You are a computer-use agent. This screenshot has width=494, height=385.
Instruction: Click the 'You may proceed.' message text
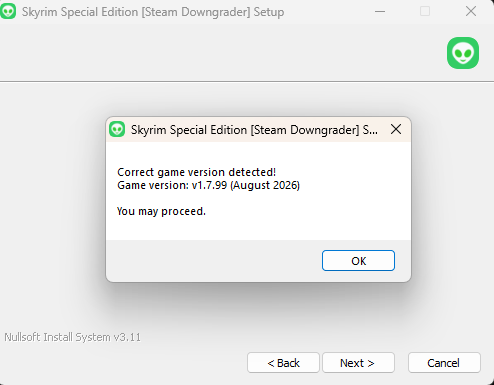161,211
